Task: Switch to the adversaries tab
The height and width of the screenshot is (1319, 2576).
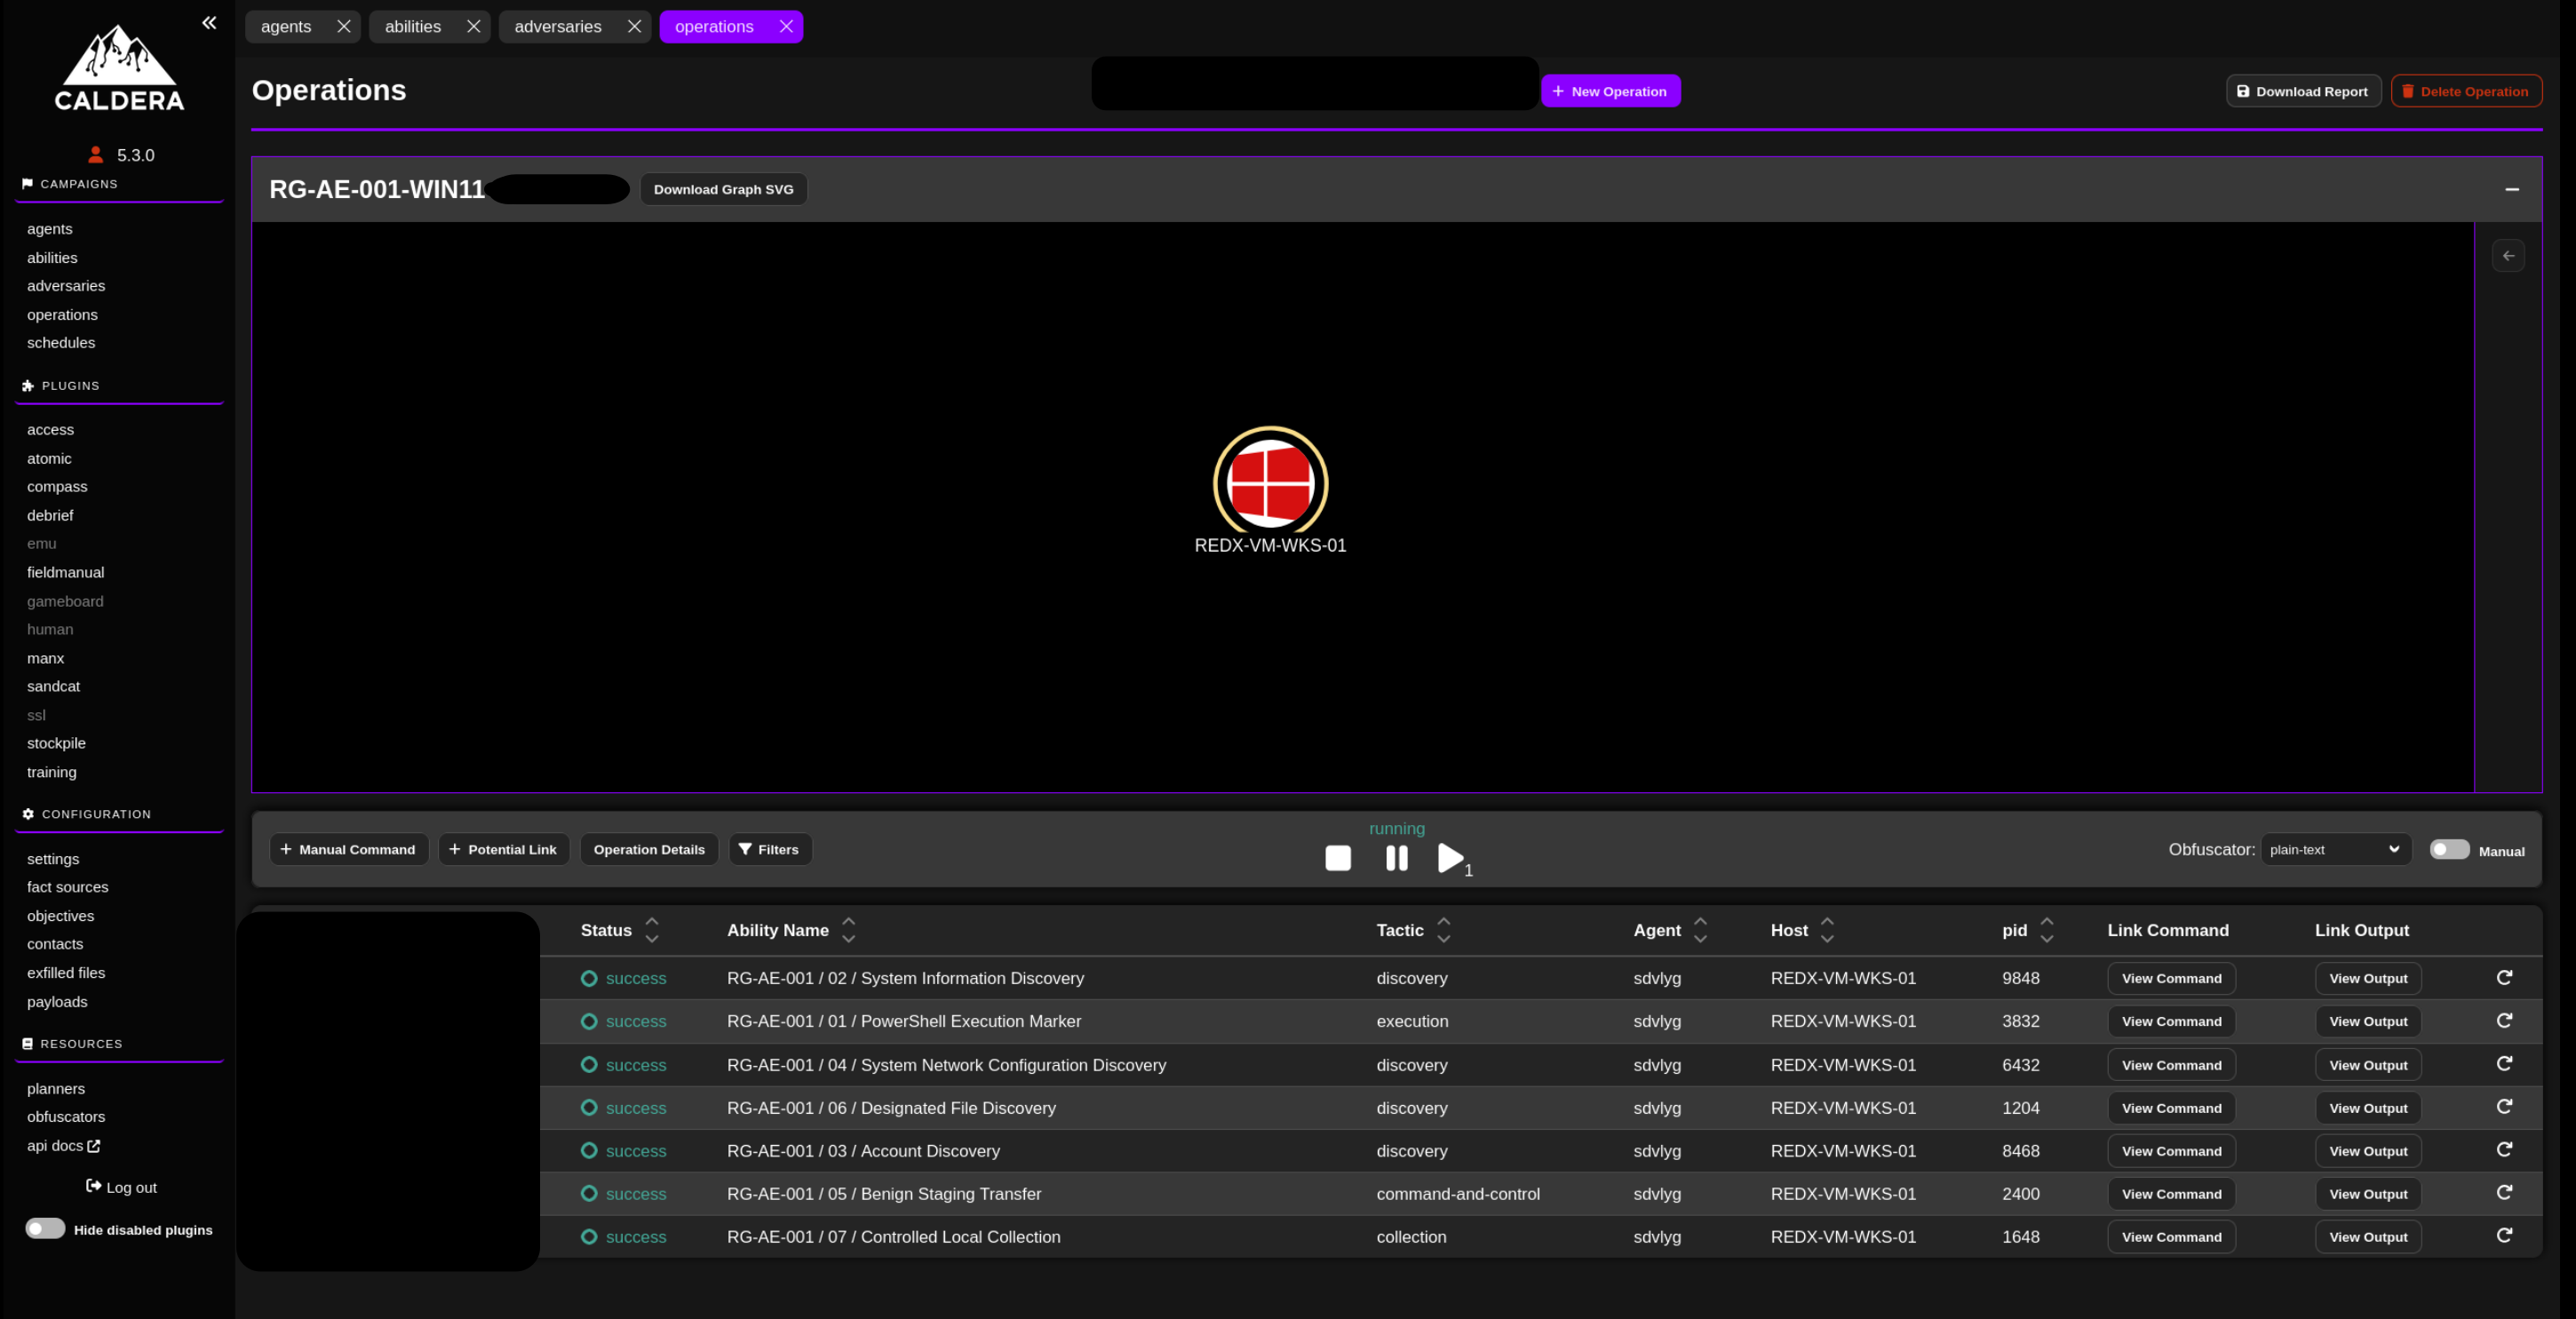Action: (x=558, y=27)
